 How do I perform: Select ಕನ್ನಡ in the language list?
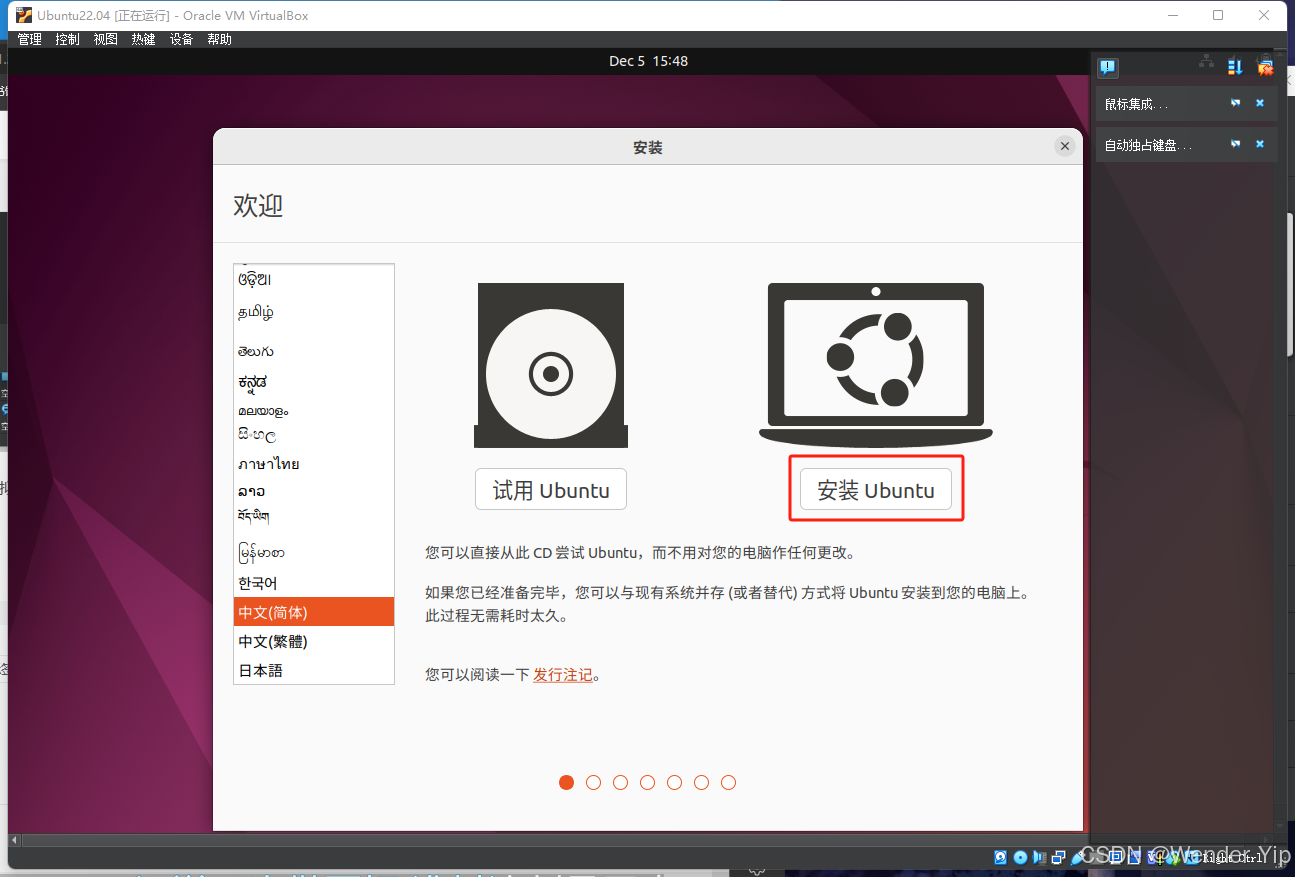pyautogui.click(x=314, y=382)
